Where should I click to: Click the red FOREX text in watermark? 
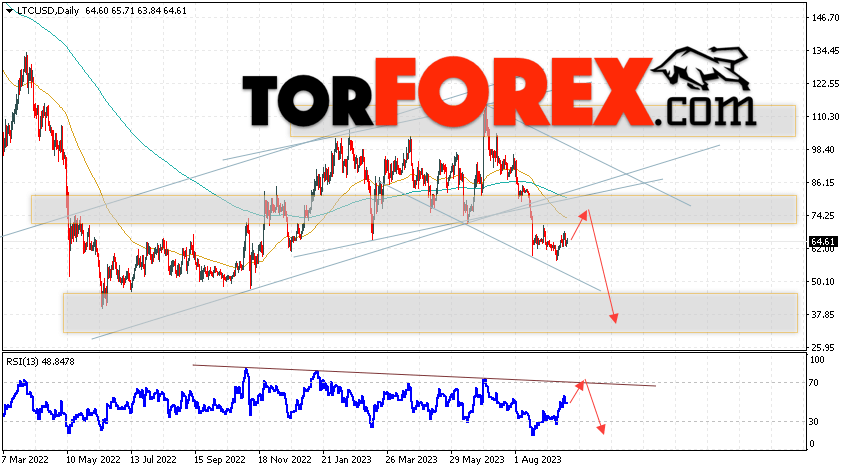[x=514, y=92]
